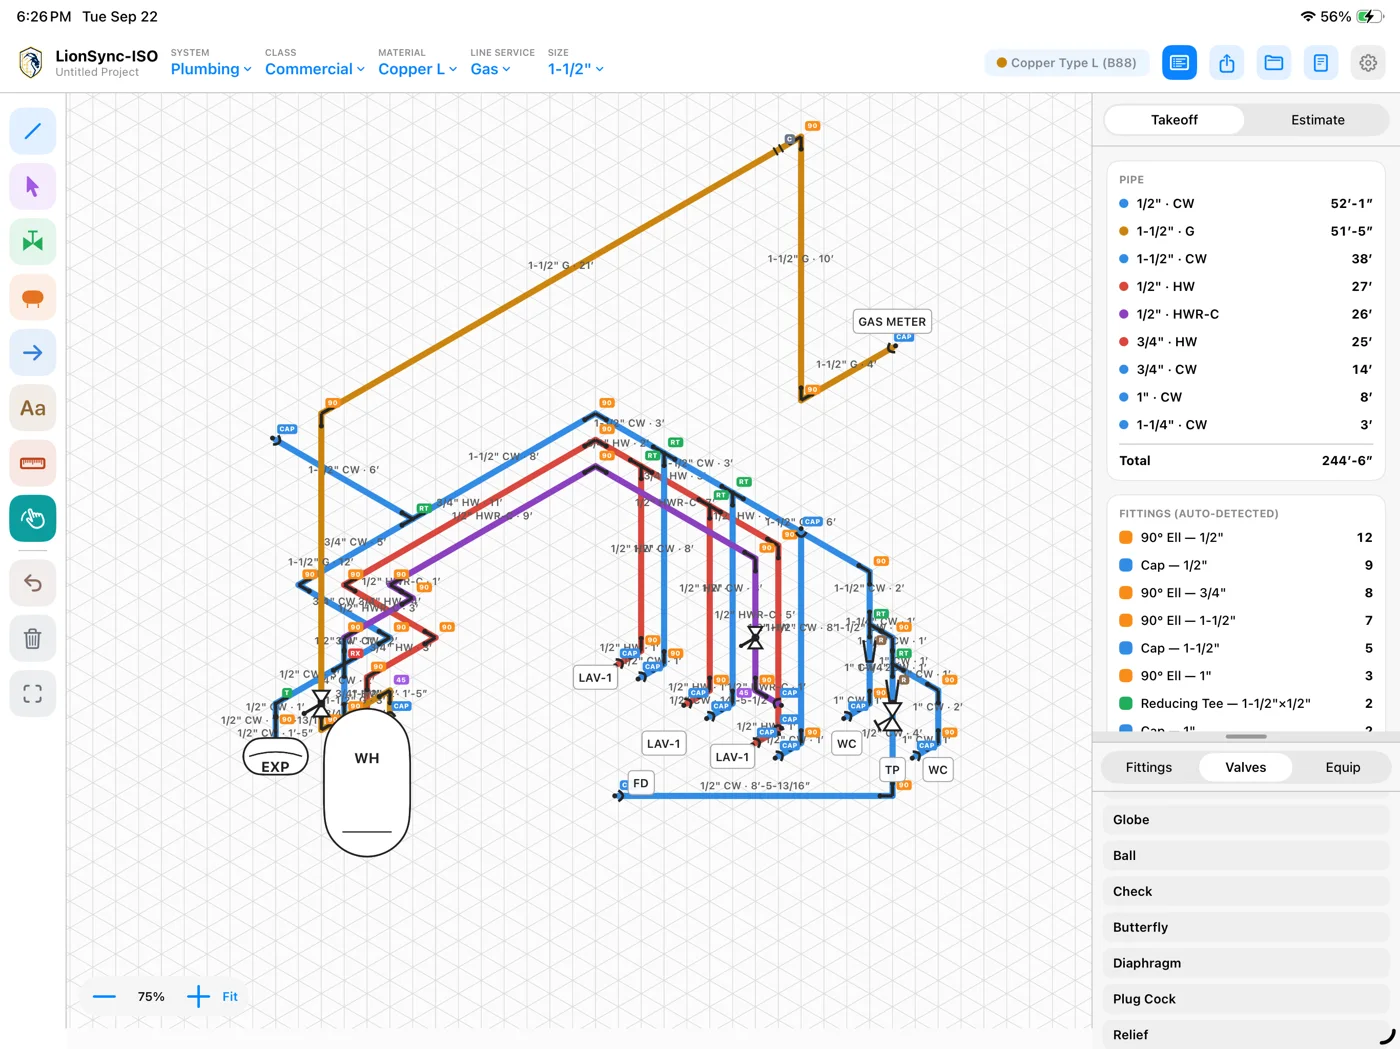This screenshot has height=1049, width=1400.
Task: Tap the Copper Type L (B88) badge
Action: click(x=1066, y=63)
